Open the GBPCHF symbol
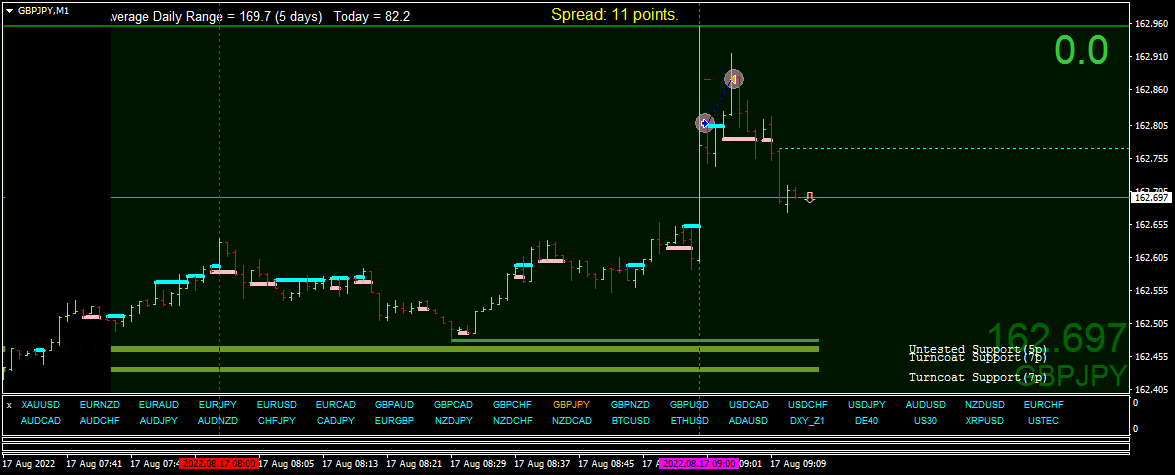The height and width of the screenshot is (475, 1175). coord(513,405)
